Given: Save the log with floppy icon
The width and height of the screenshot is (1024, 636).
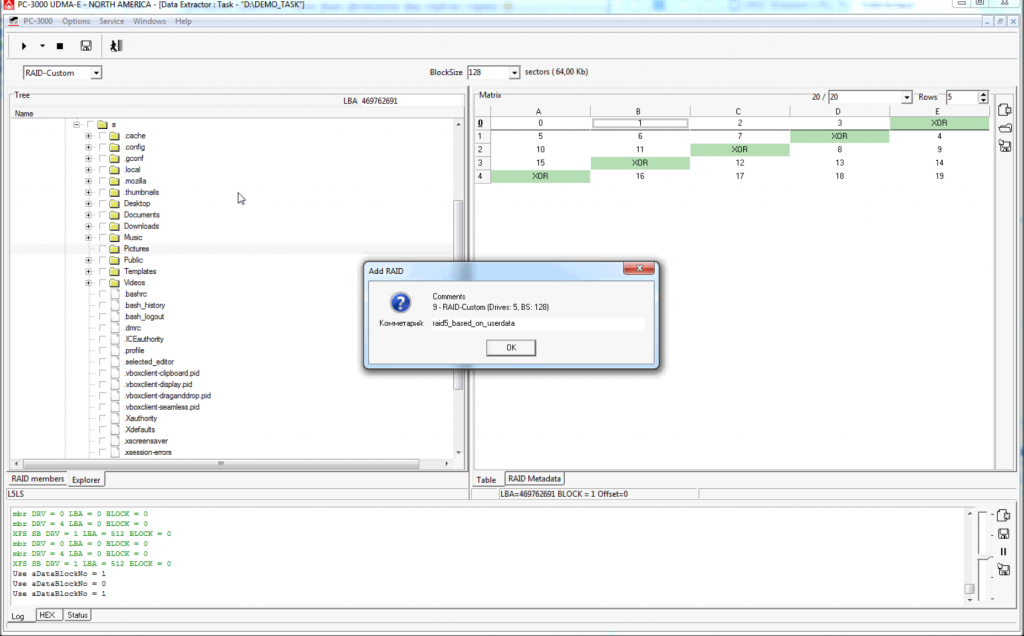Looking at the screenshot, I should click(x=1003, y=534).
